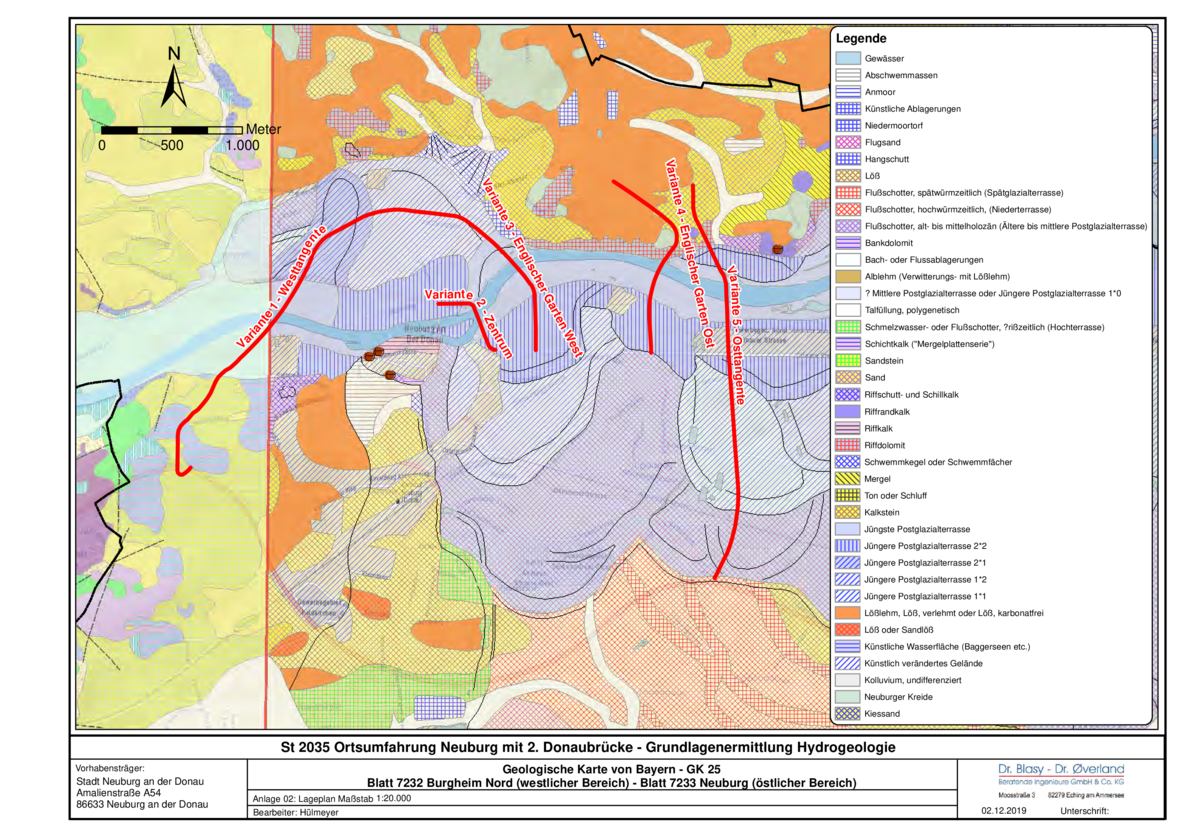Click the 'Jüngere Postglazialterrasse 1*1' legend entry
The height and width of the screenshot is (834, 1180).
click(926, 596)
